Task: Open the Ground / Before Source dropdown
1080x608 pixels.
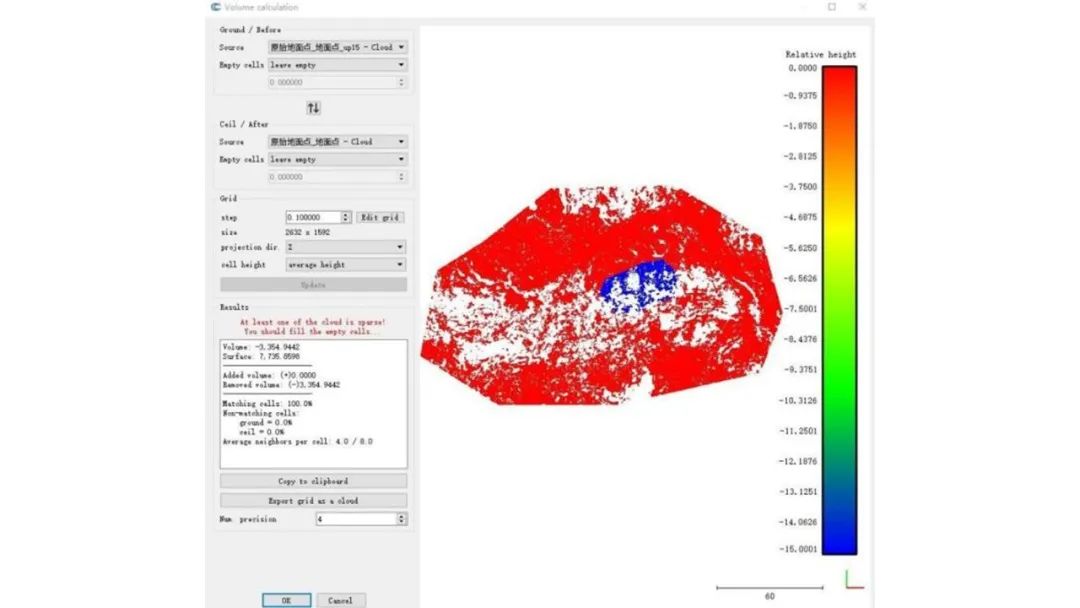Action: [337, 47]
